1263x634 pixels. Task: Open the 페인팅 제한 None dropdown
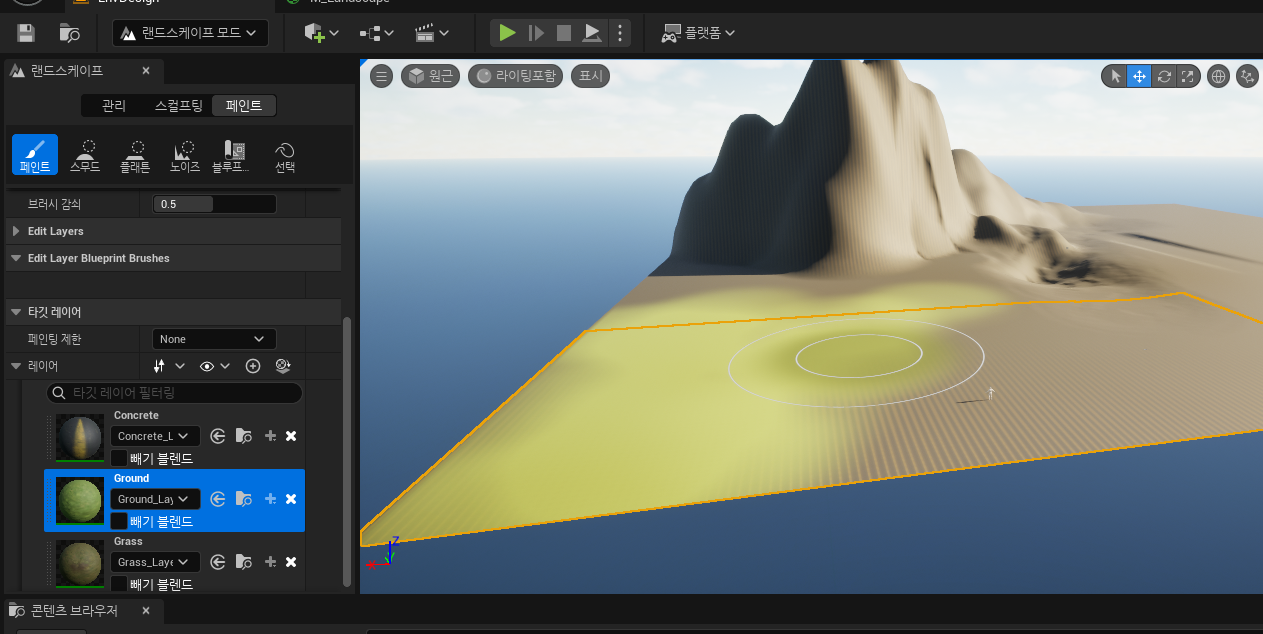coord(214,339)
